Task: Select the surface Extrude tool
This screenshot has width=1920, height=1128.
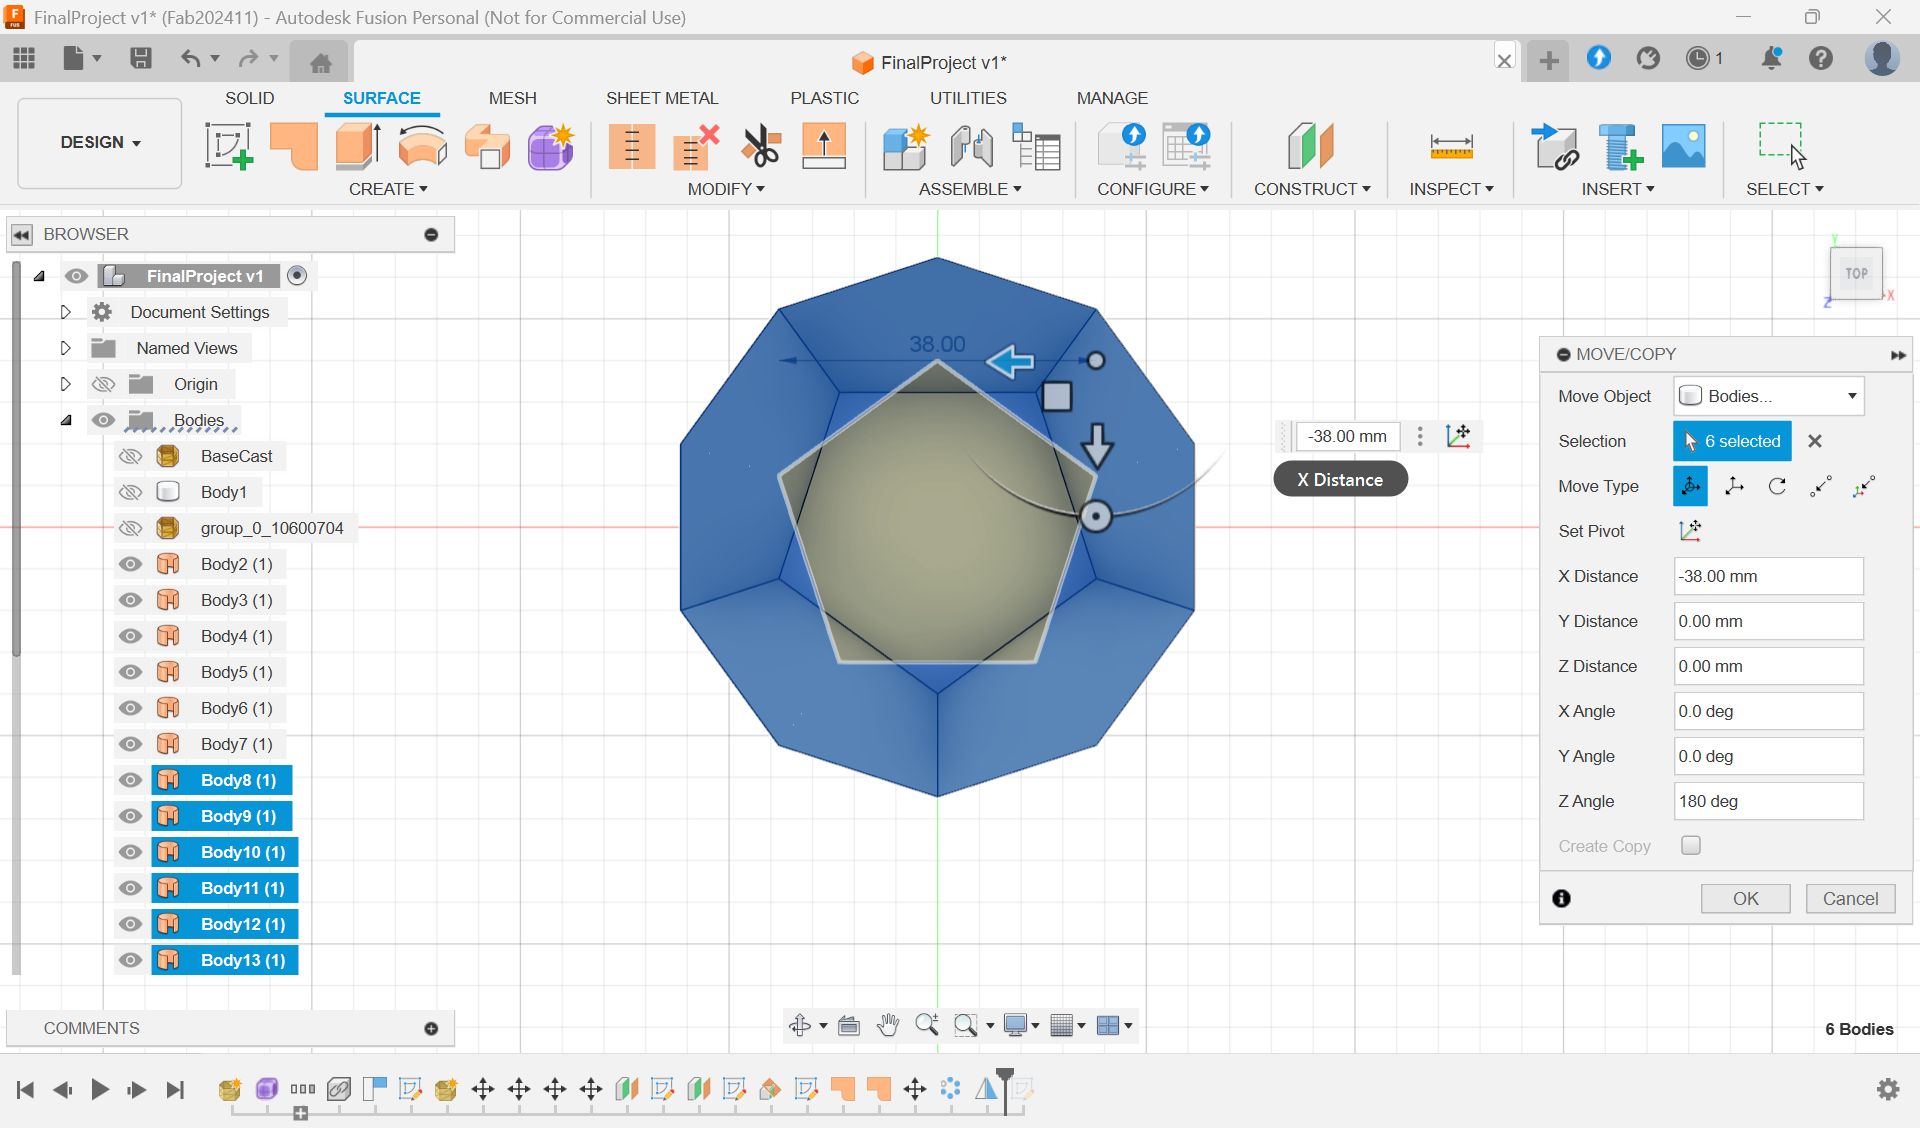Action: [x=358, y=146]
